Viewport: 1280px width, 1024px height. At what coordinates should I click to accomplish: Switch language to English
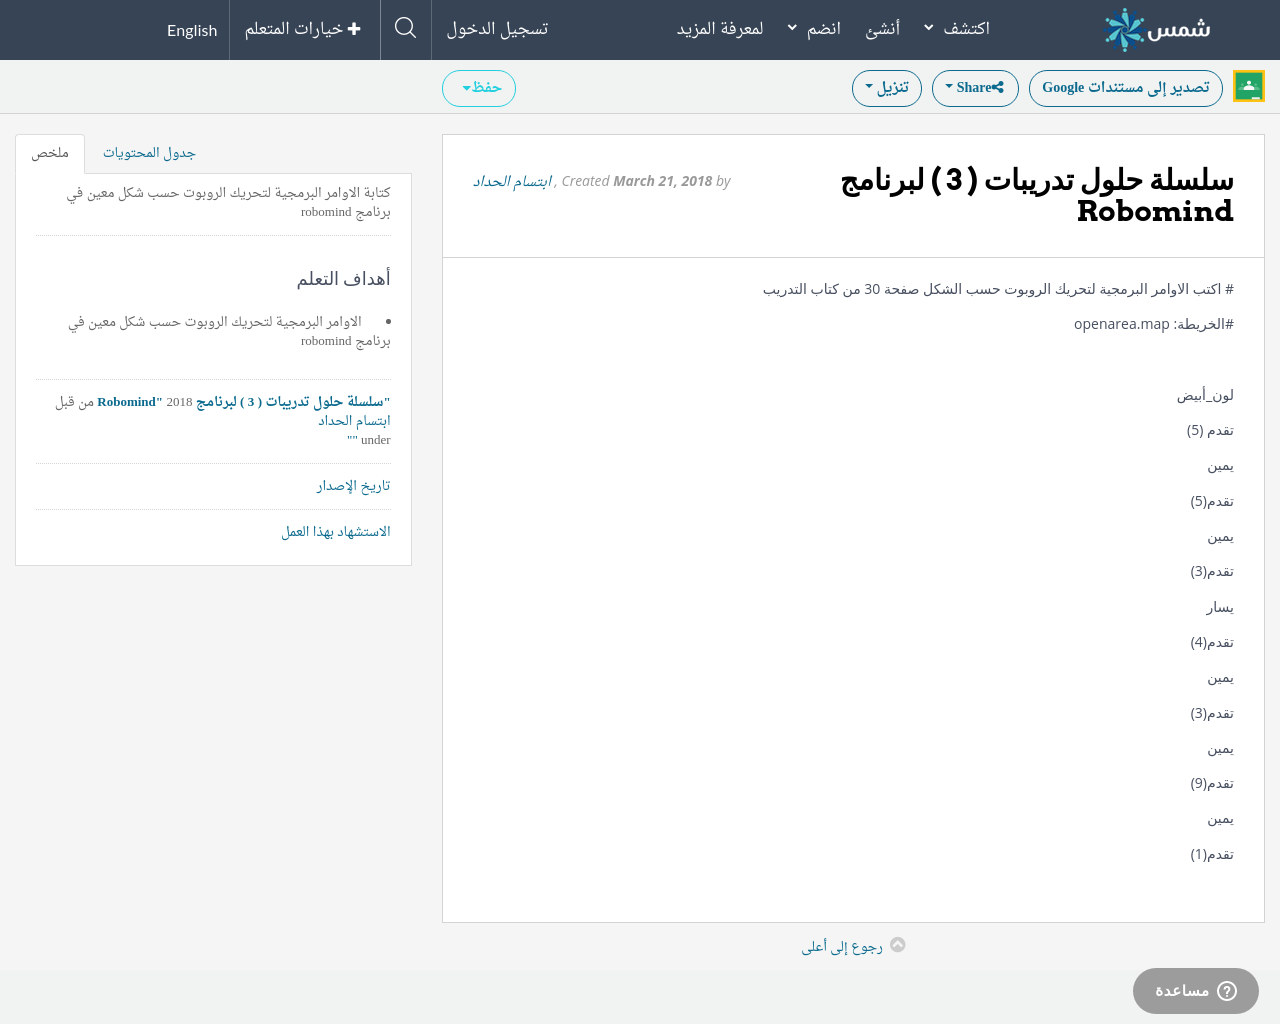tap(192, 30)
